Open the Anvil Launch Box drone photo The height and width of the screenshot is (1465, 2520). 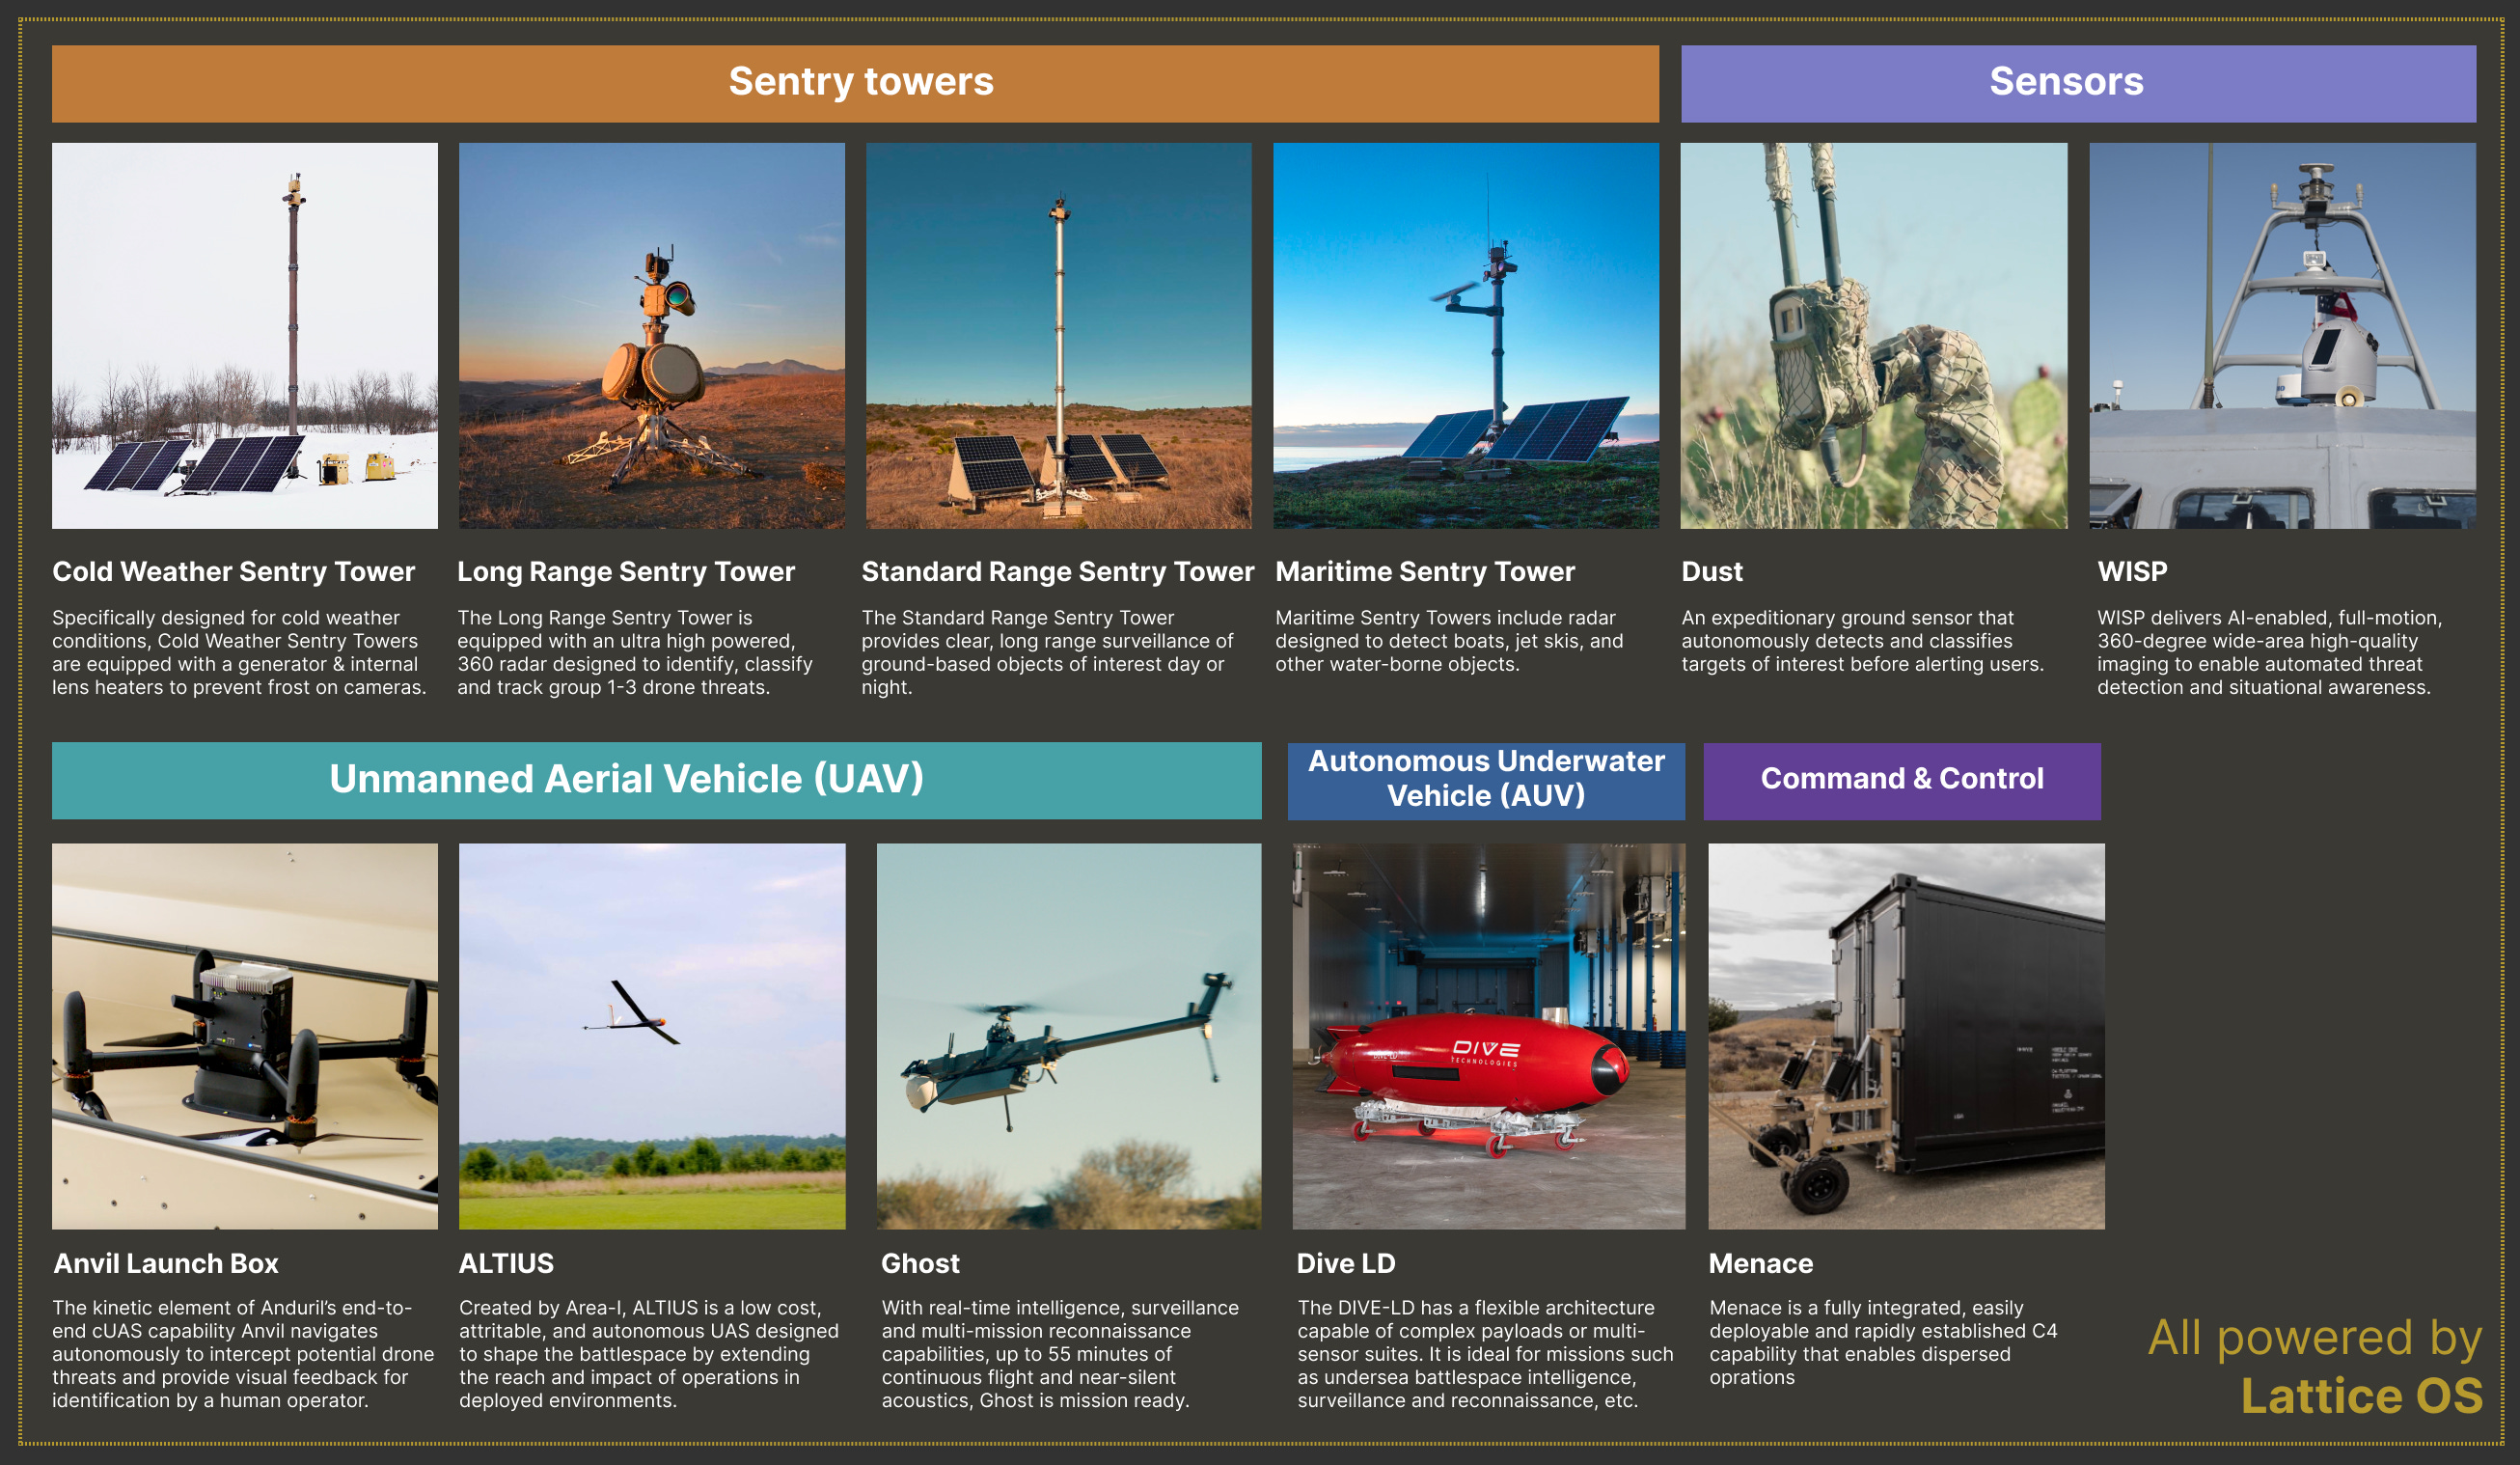(x=245, y=1036)
